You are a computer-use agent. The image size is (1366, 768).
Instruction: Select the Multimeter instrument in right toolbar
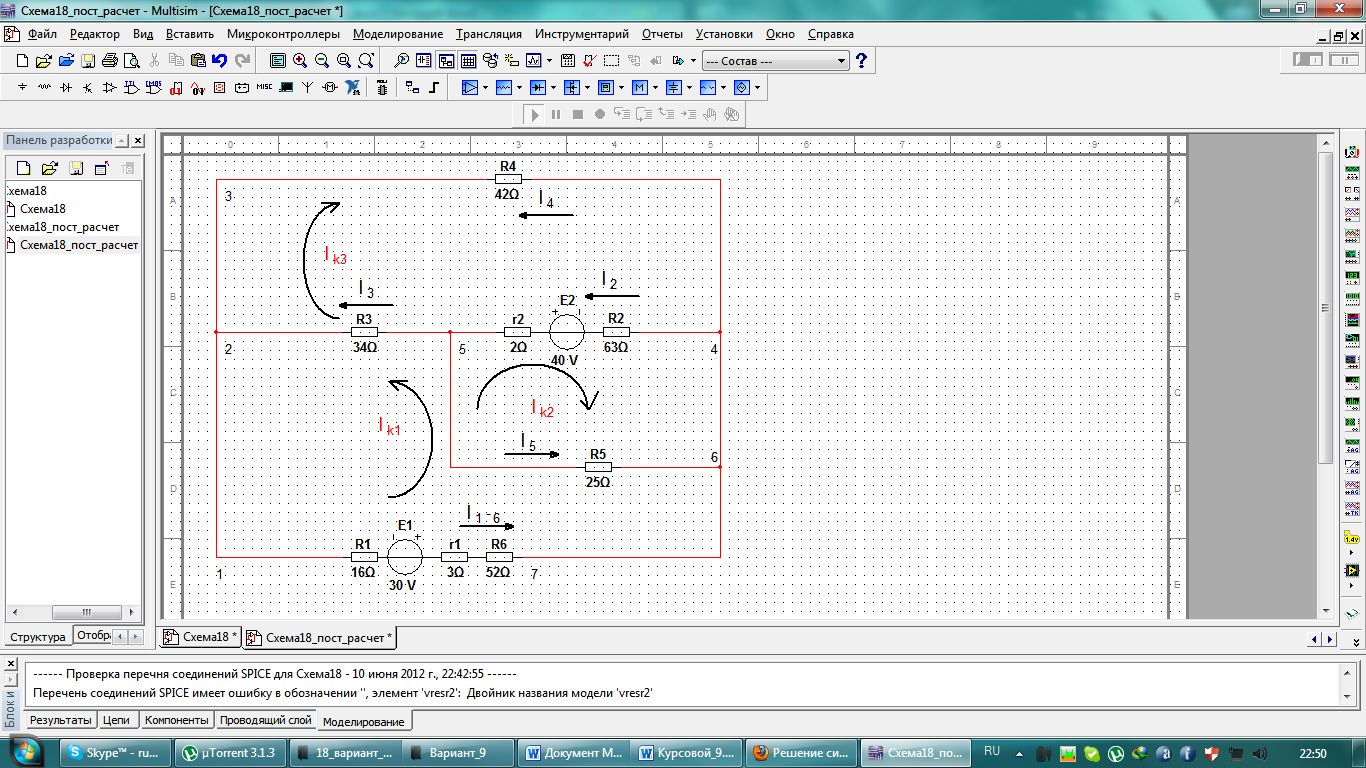(x=1352, y=153)
